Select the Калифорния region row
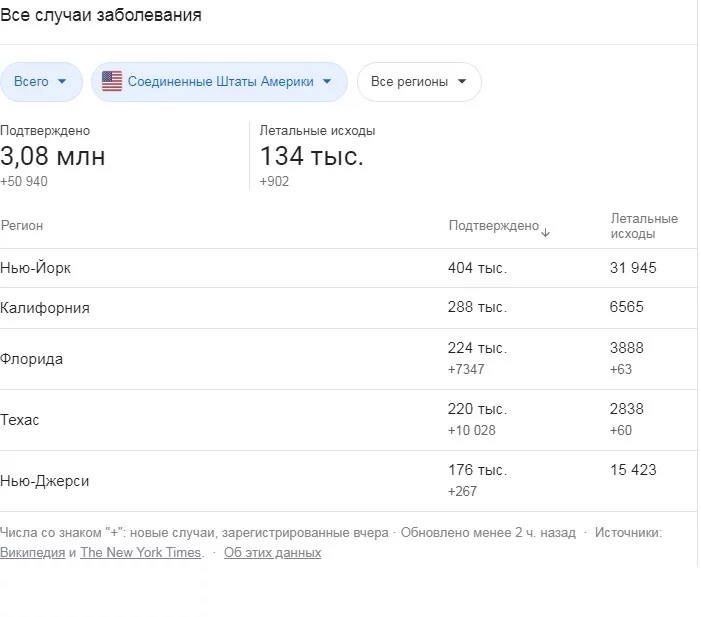 [x=45, y=308]
